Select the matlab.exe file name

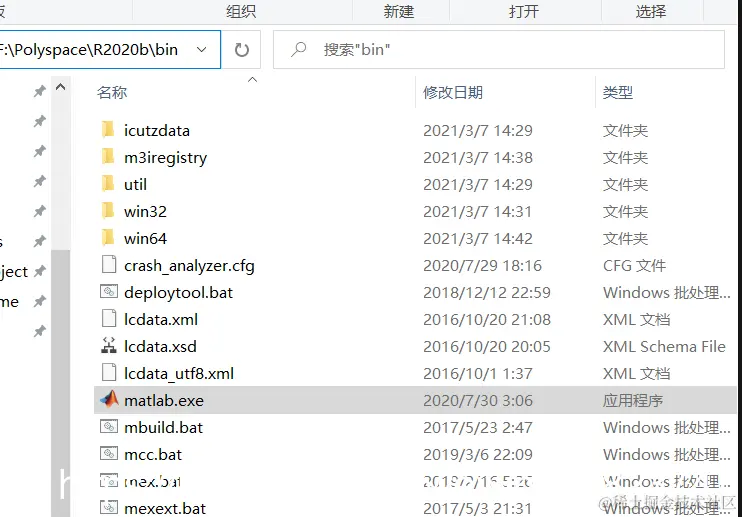[x=164, y=400]
